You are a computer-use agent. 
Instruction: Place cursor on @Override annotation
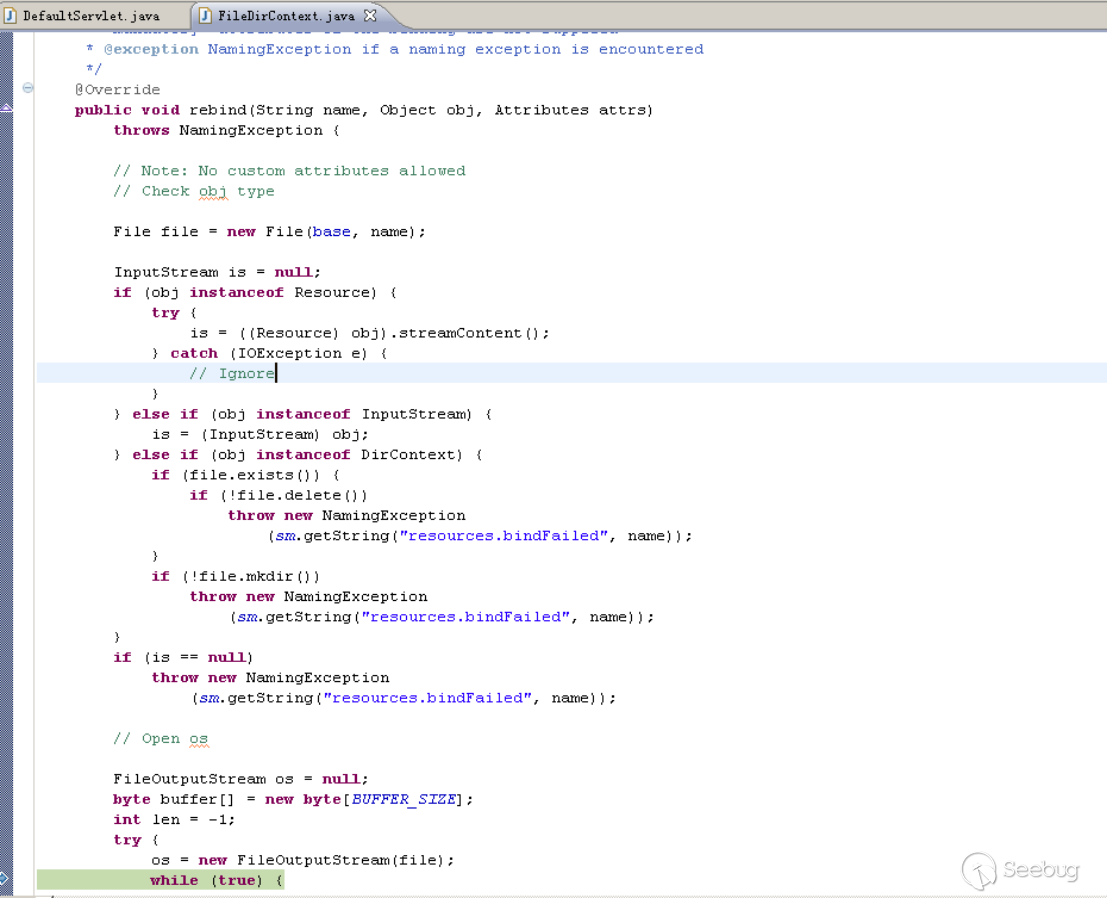(x=118, y=90)
